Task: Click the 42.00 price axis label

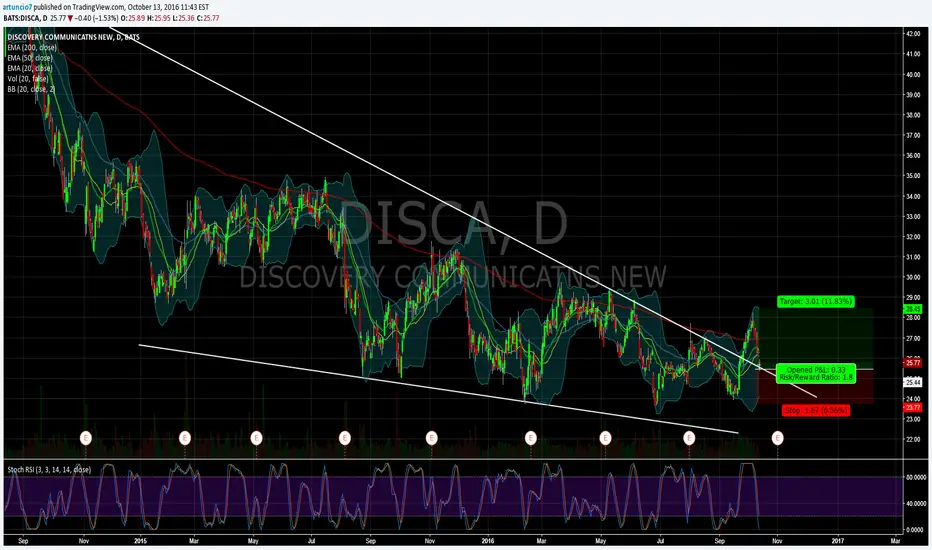Action: click(913, 34)
